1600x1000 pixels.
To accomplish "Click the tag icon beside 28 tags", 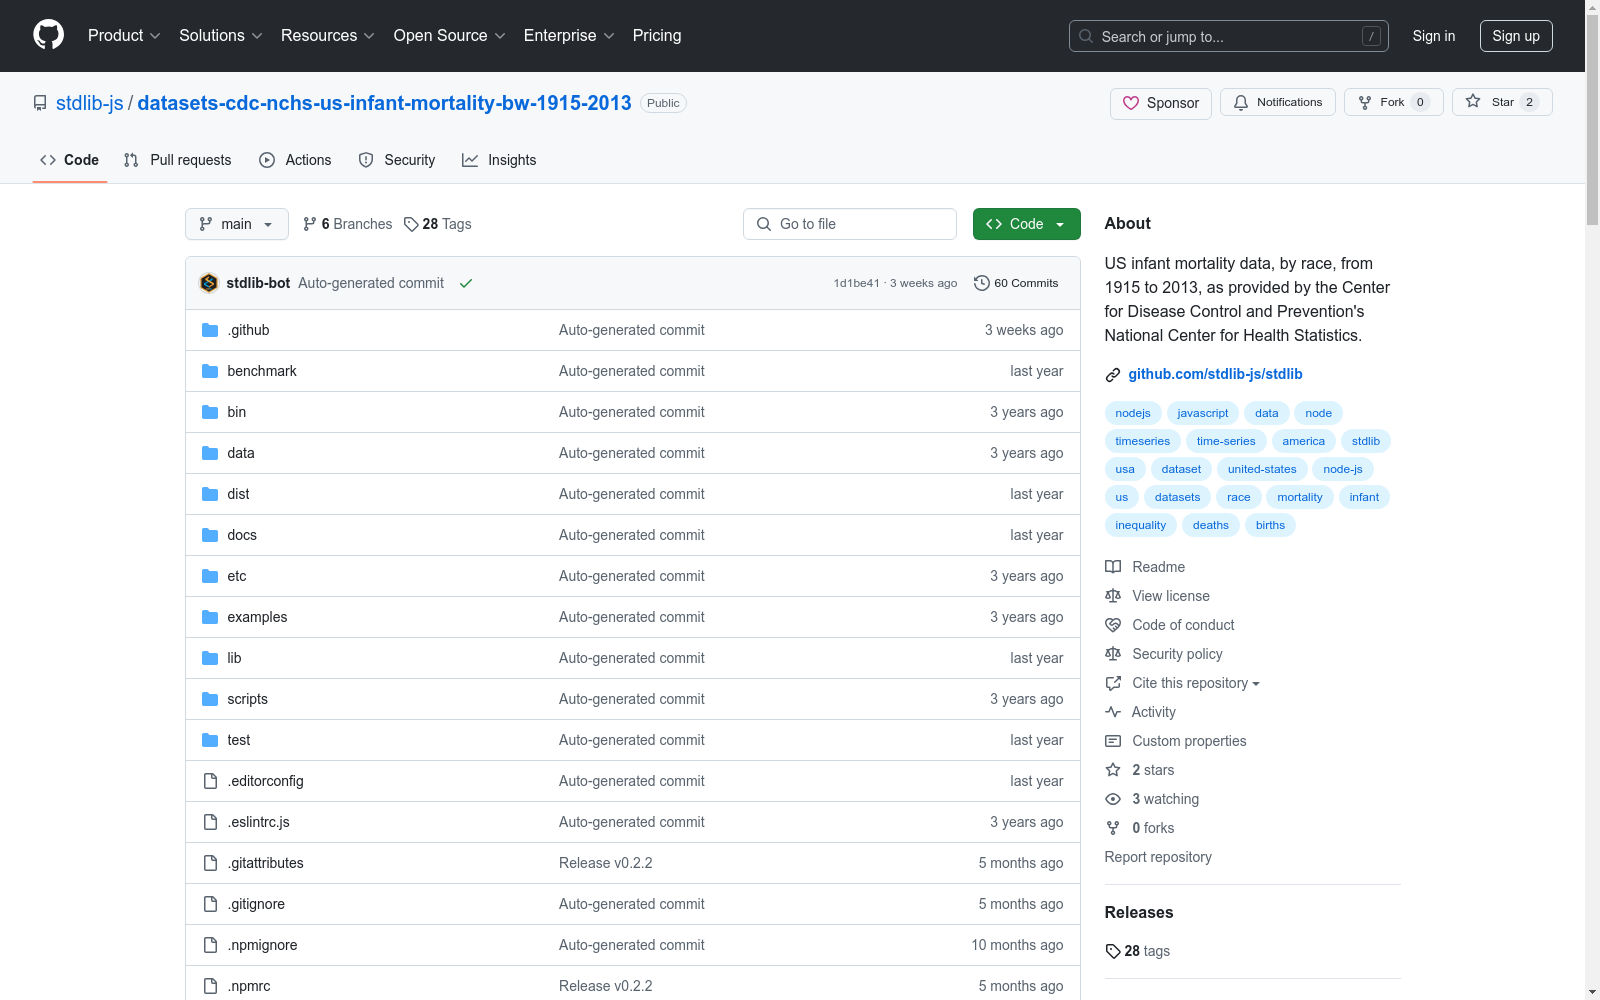I will [1113, 951].
